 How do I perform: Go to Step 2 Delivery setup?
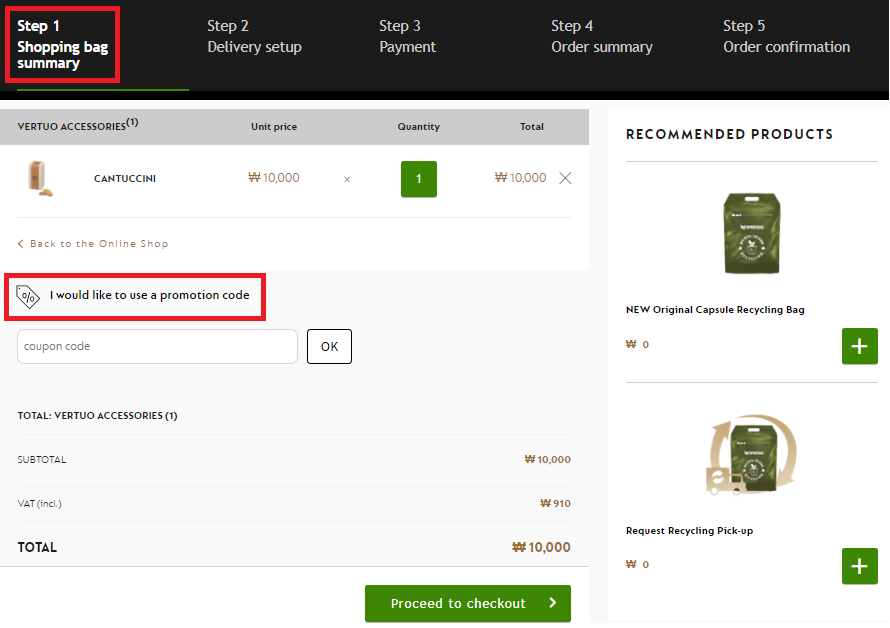pyautogui.click(x=254, y=36)
